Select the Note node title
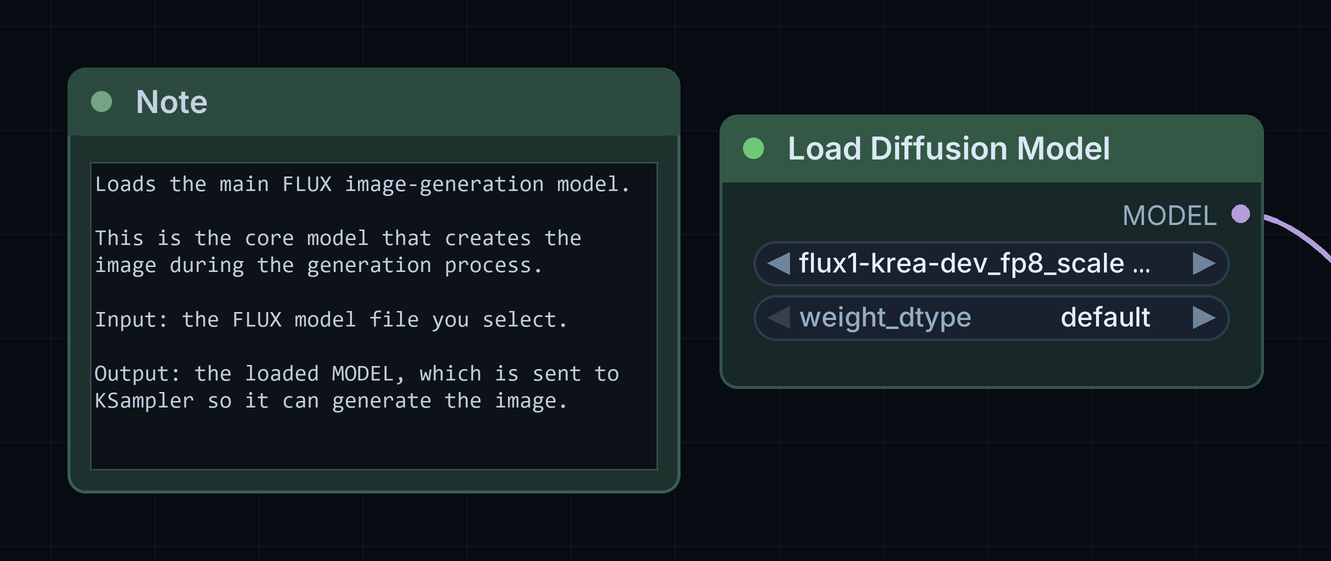1331x561 pixels. click(x=172, y=101)
